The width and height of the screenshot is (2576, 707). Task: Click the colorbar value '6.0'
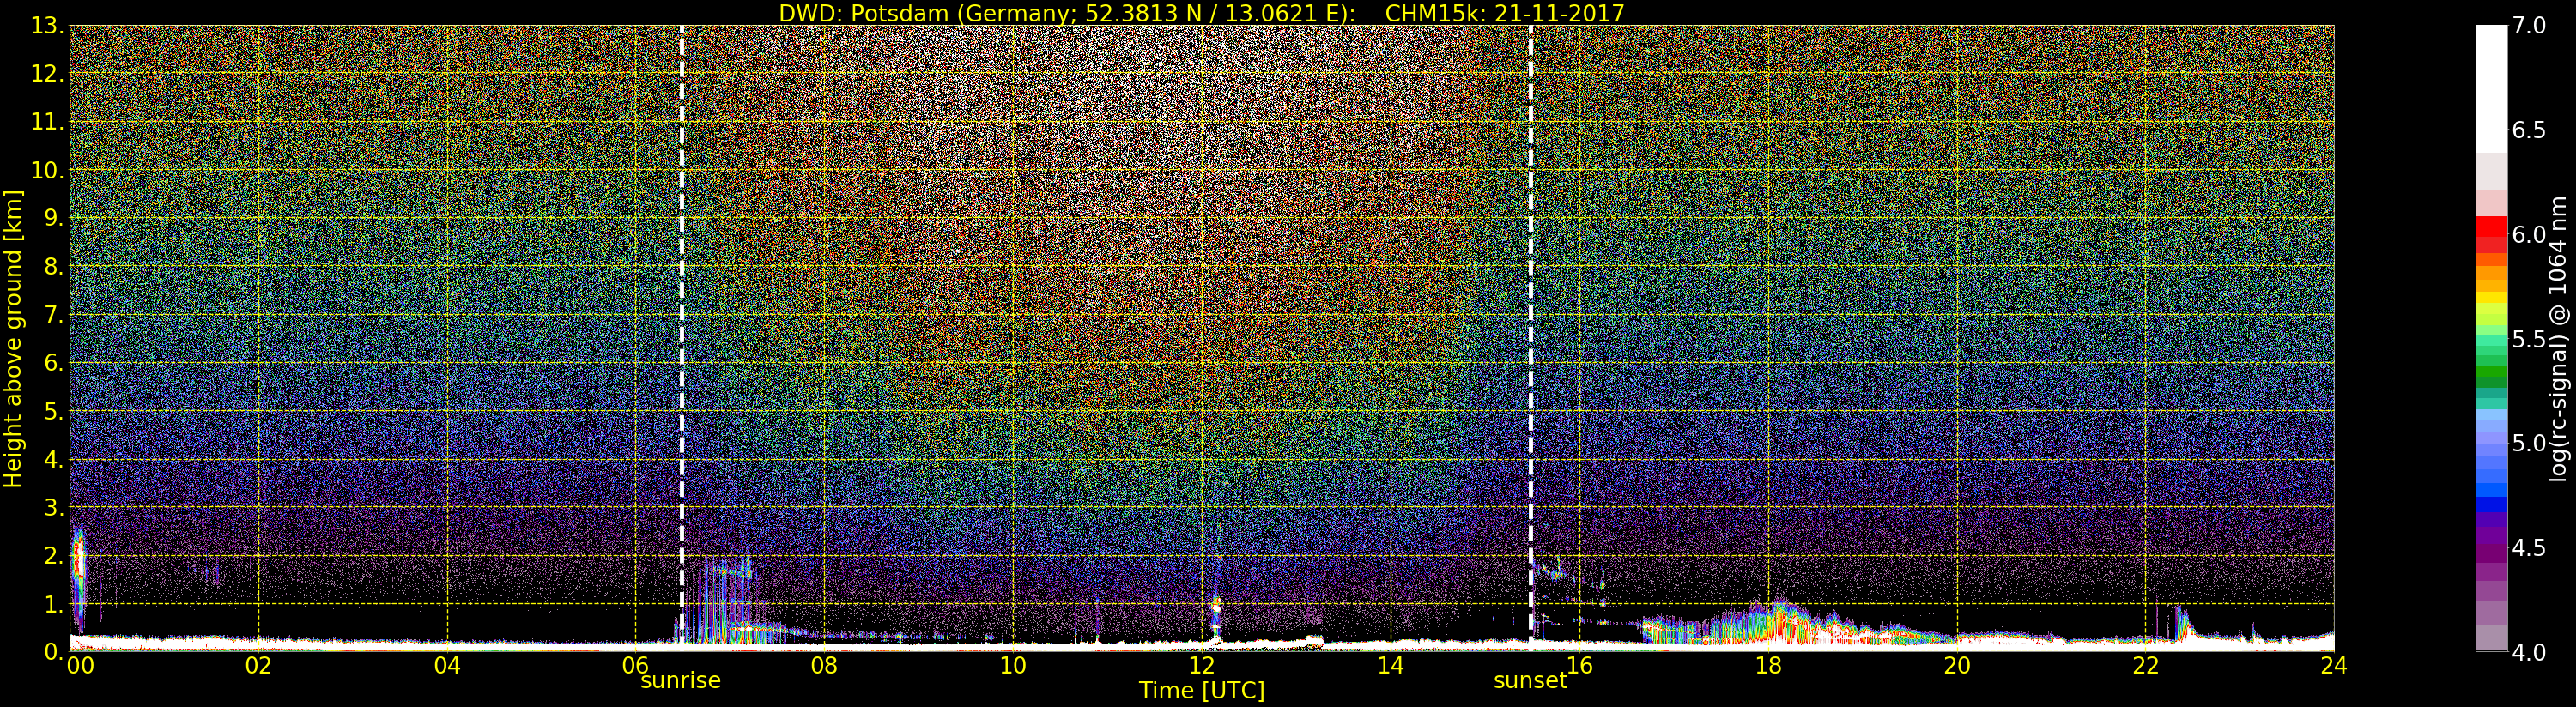tap(2529, 234)
